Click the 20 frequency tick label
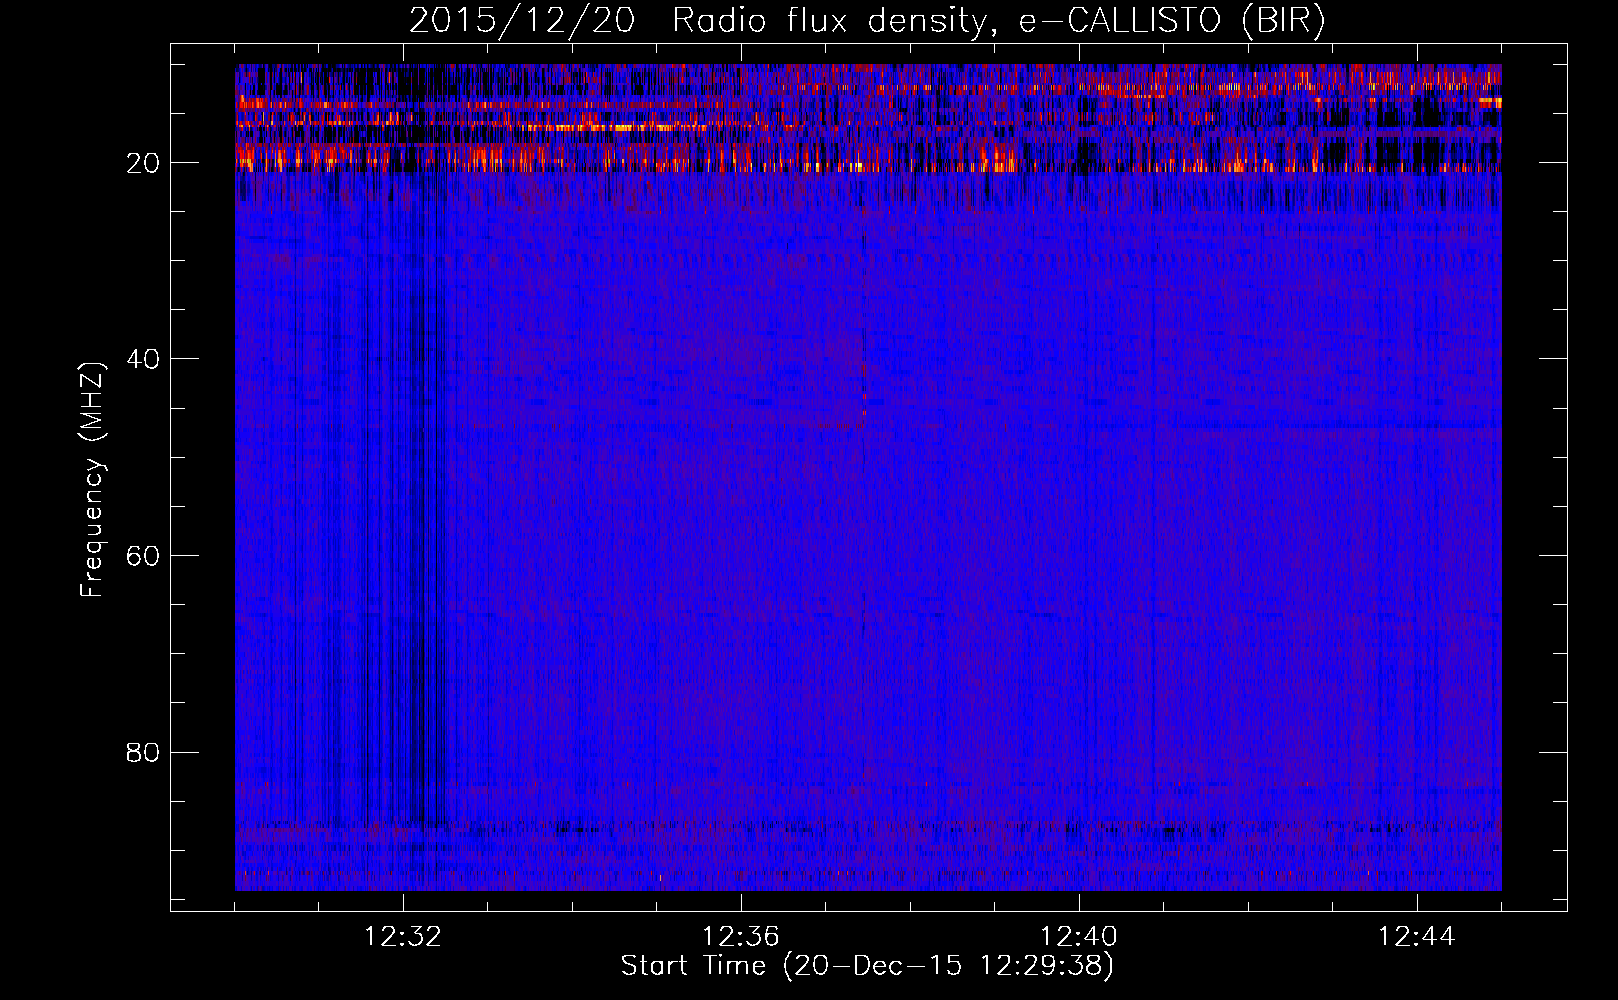 pos(144,163)
